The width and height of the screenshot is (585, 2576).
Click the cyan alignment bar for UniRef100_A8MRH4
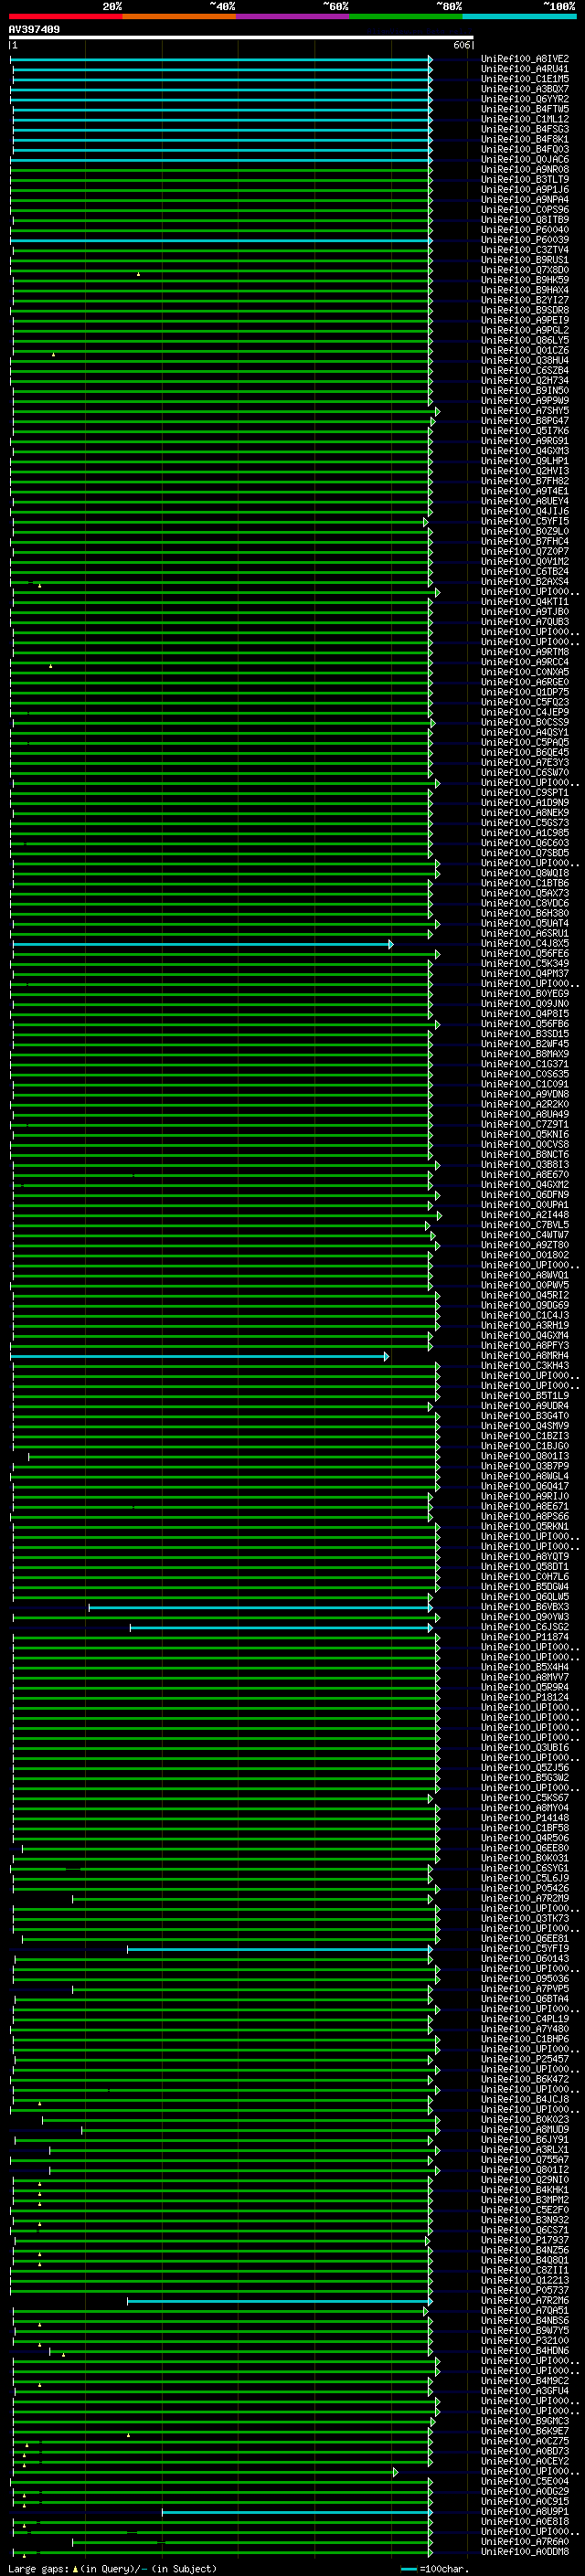point(199,1356)
